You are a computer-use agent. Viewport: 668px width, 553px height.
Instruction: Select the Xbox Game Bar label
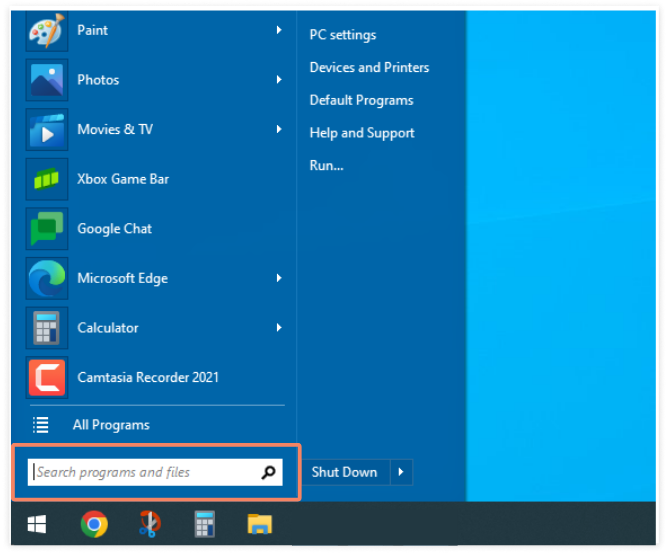[123, 179]
